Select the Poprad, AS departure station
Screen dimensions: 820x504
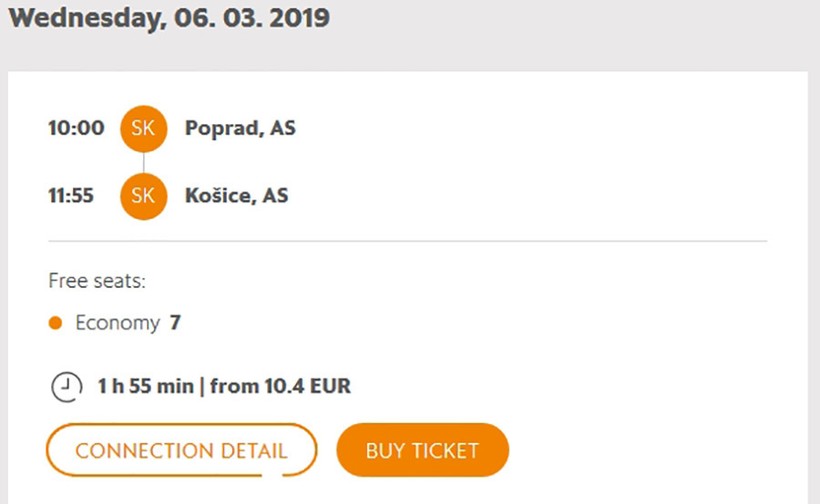(240, 129)
